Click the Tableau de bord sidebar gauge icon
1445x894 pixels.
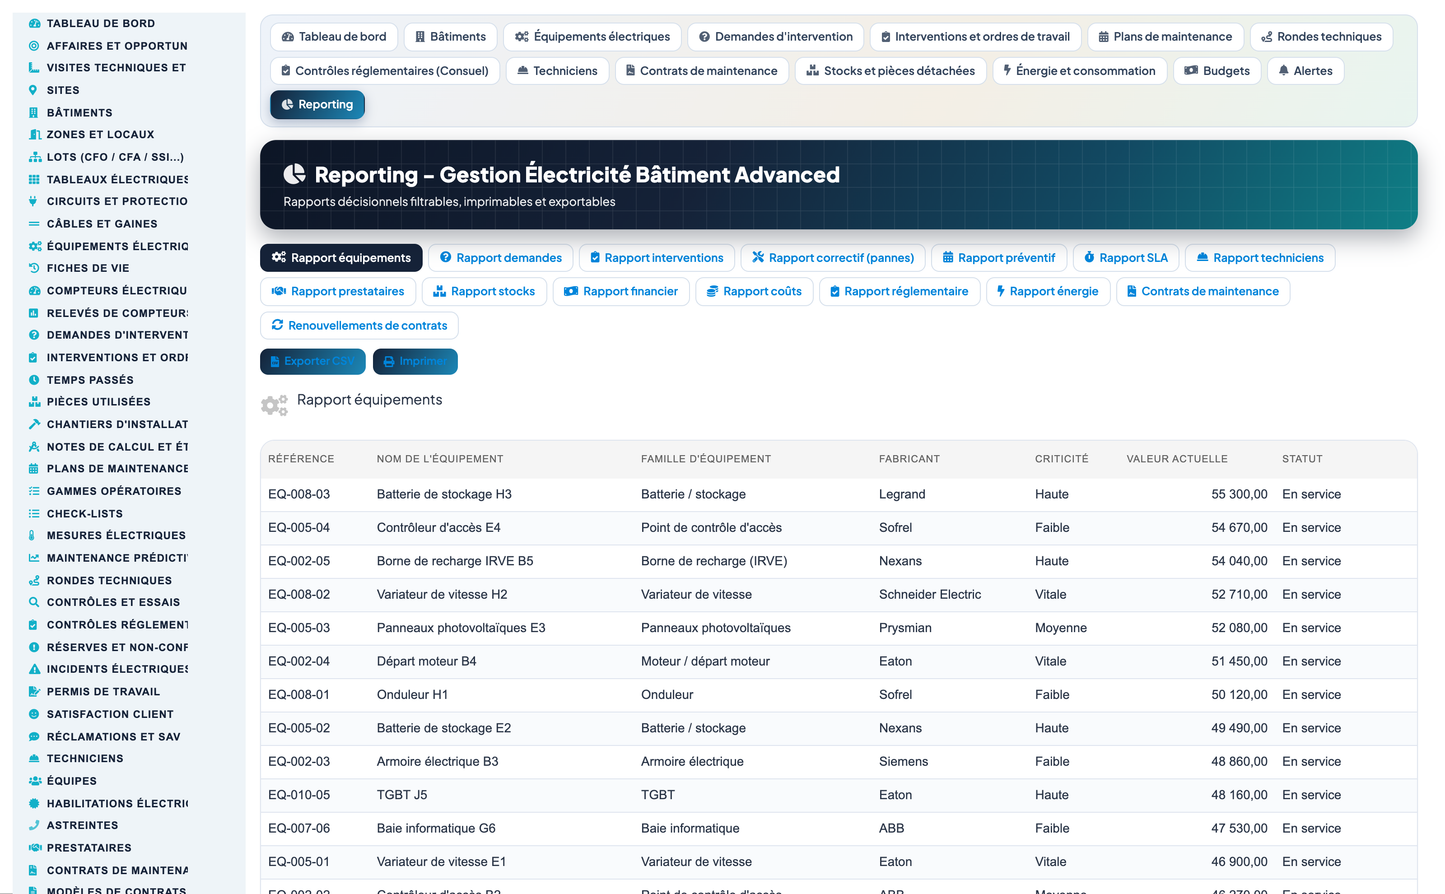[34, 23]
